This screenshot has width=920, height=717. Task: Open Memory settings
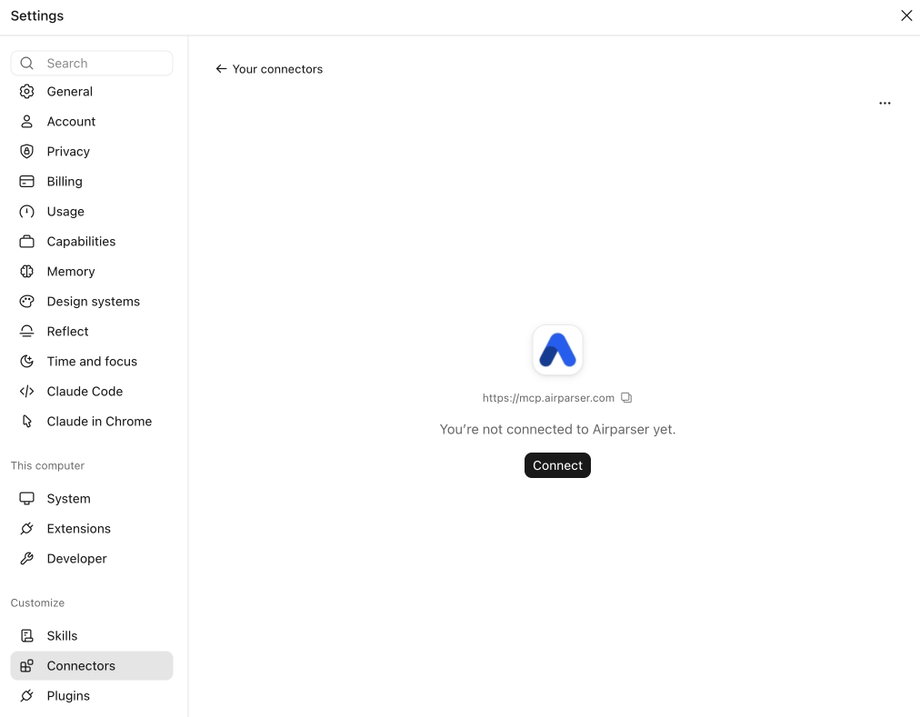92,271
